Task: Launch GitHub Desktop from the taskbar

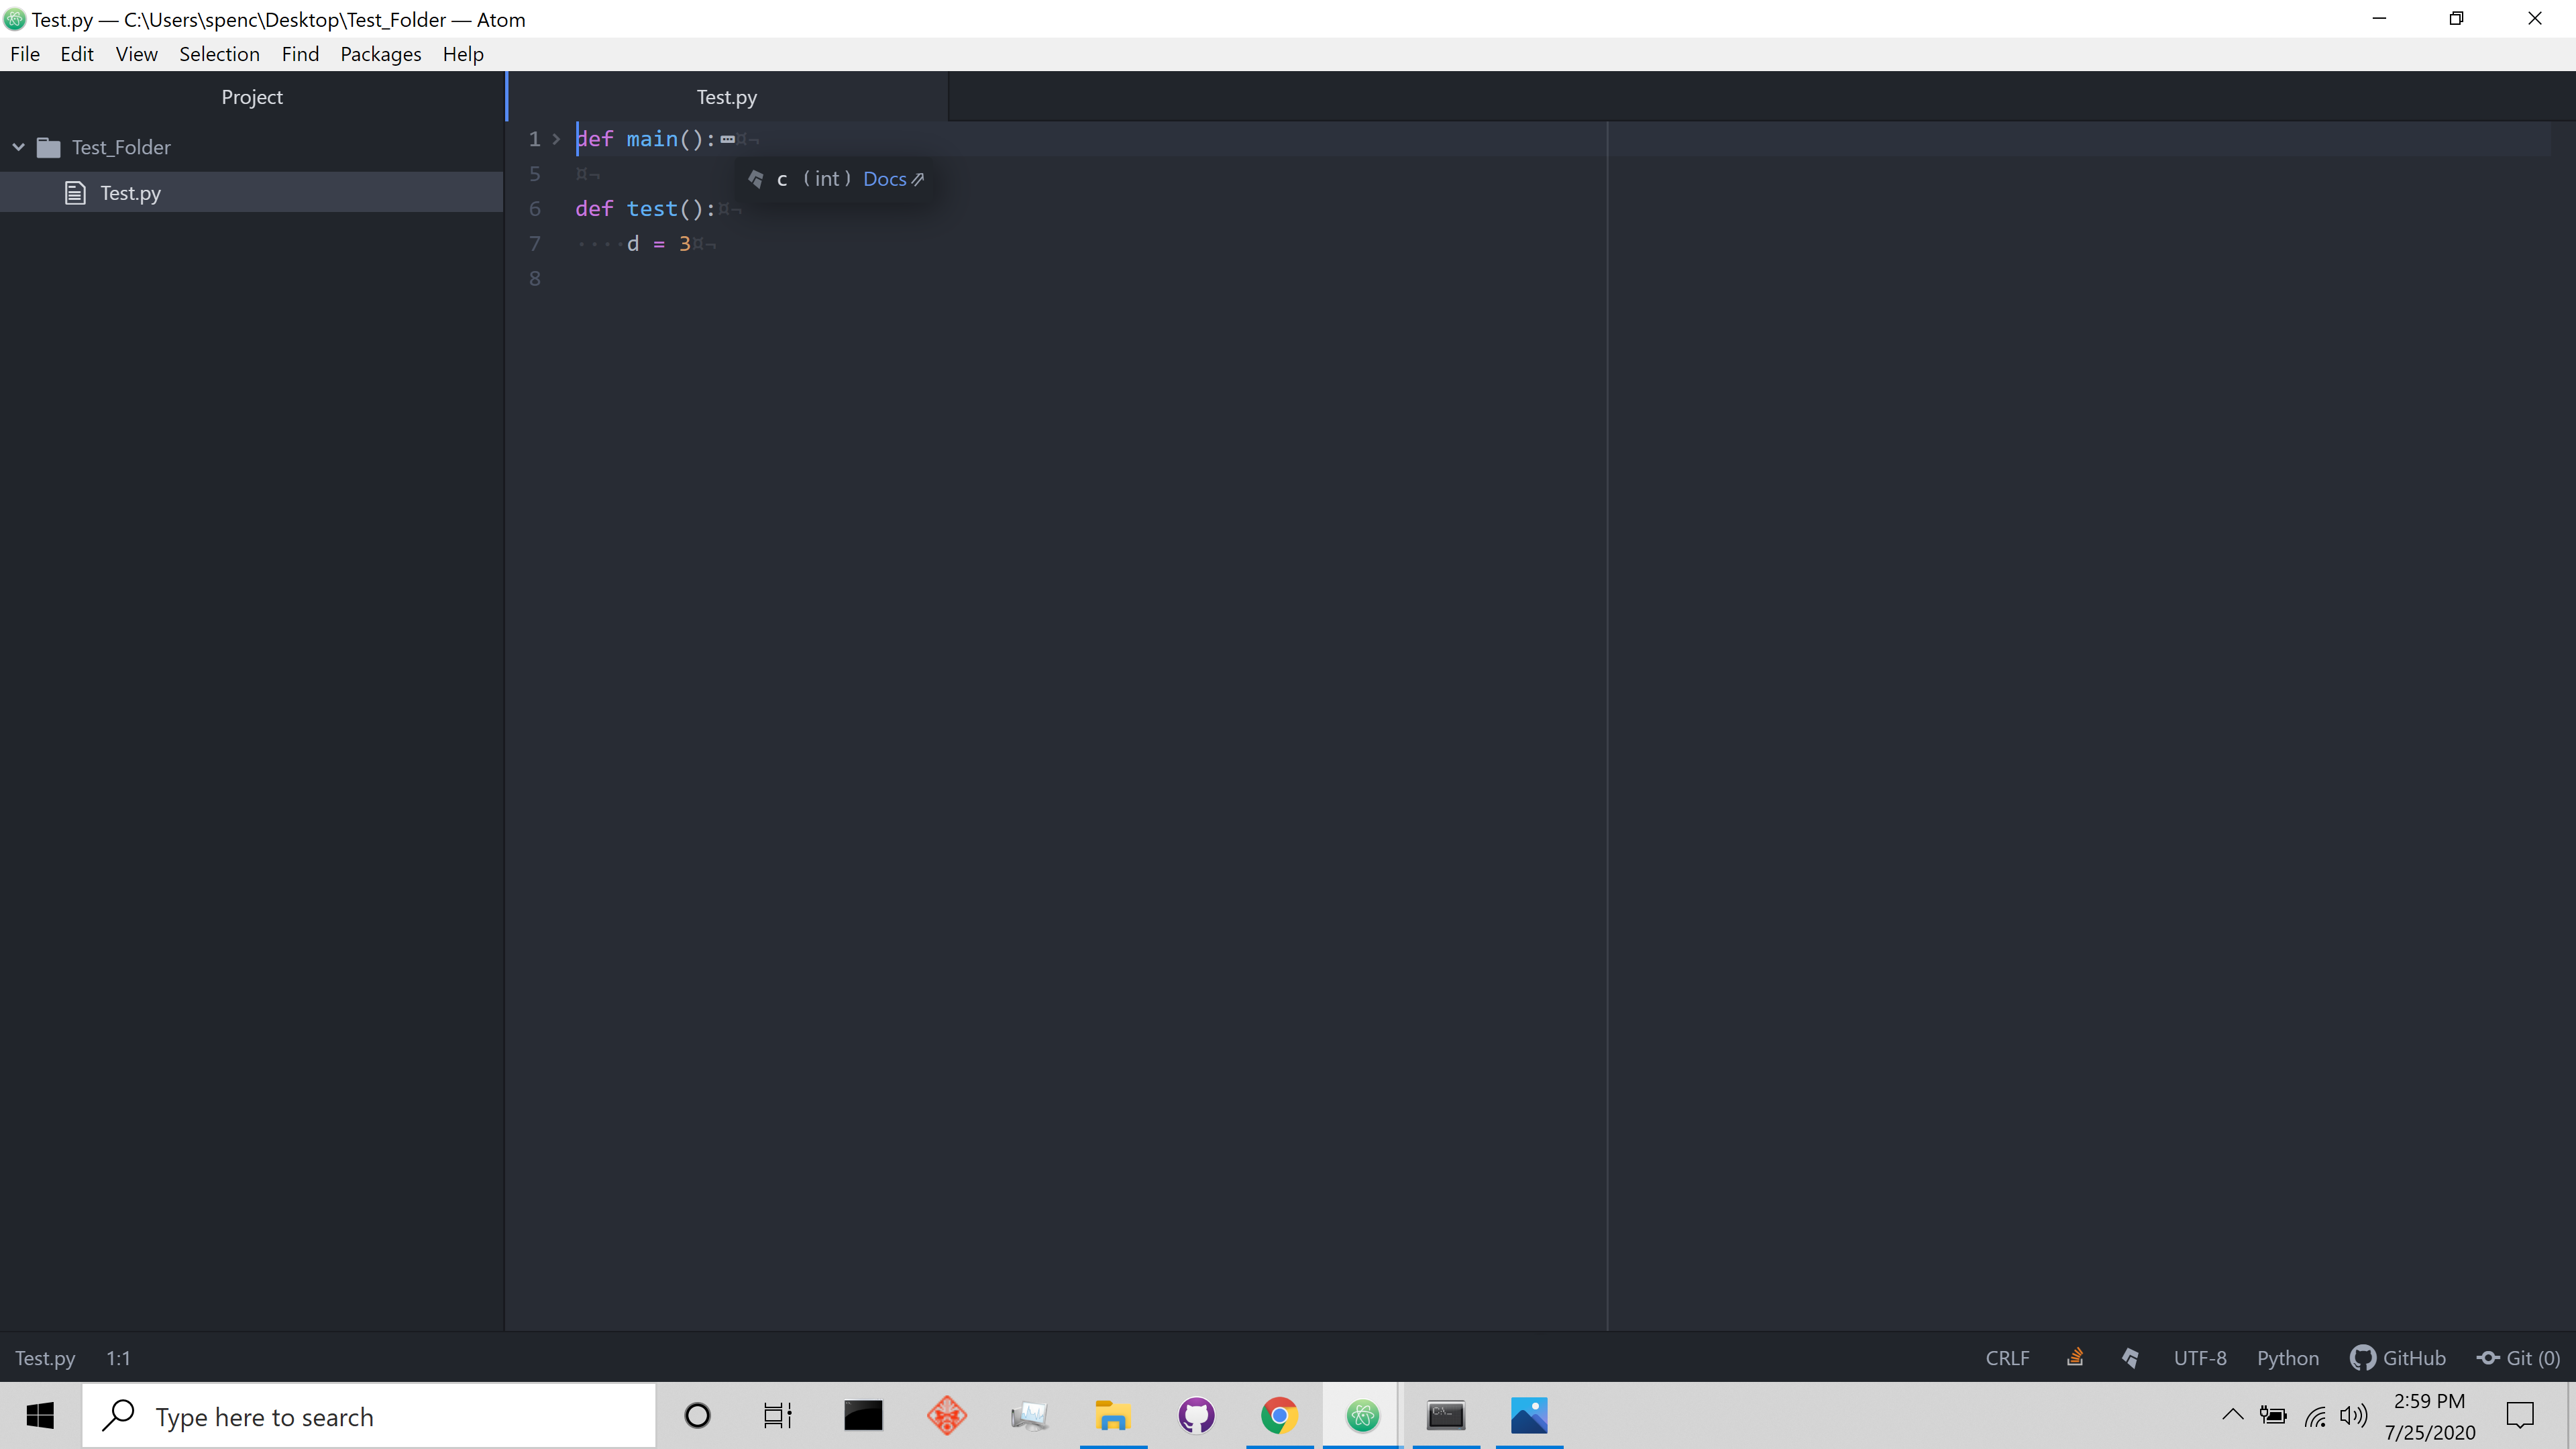Action: click(x=1196, y=1415)
